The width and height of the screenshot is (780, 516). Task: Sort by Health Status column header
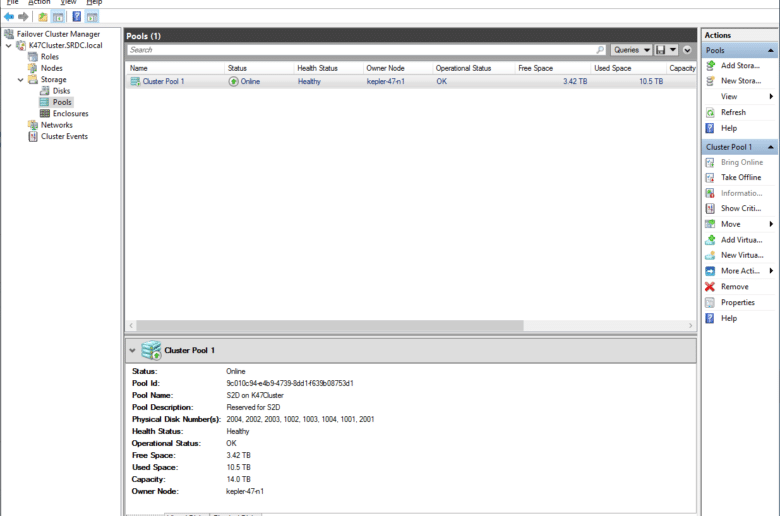click(x=328, y=68)
